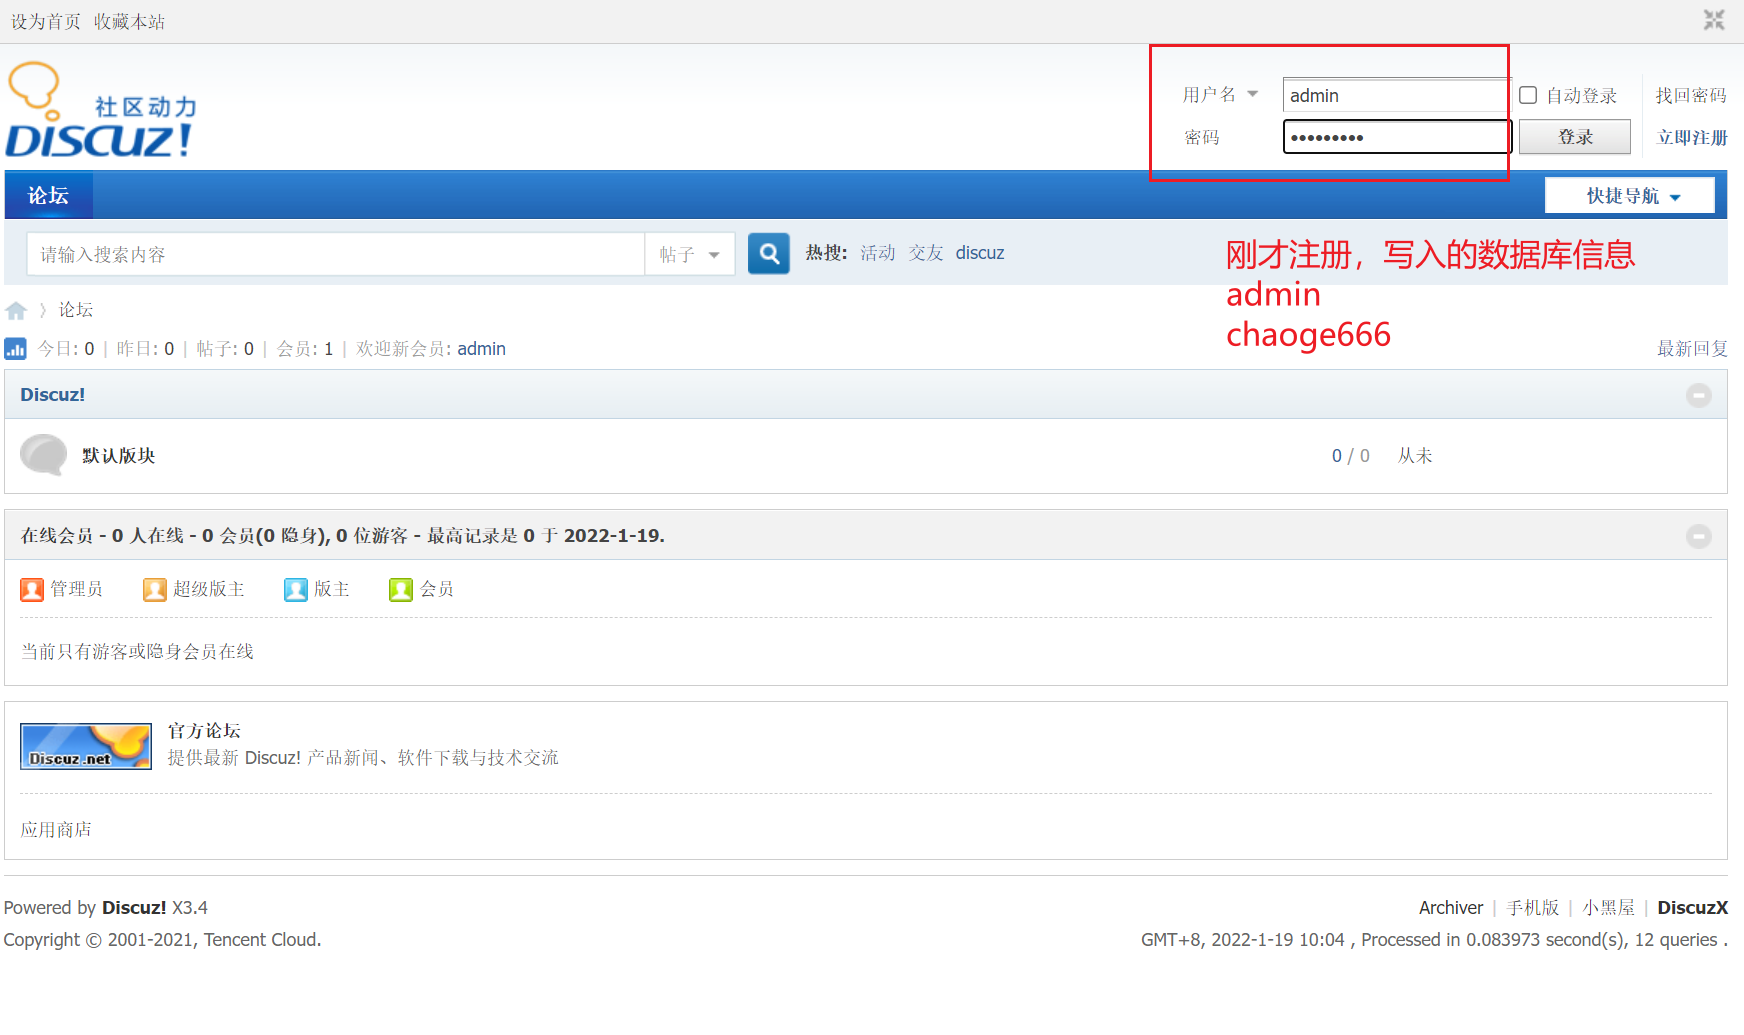Click the Discuz! logo
The height and width of the screenshot is (1035, 1744).
tap(100, 112)
